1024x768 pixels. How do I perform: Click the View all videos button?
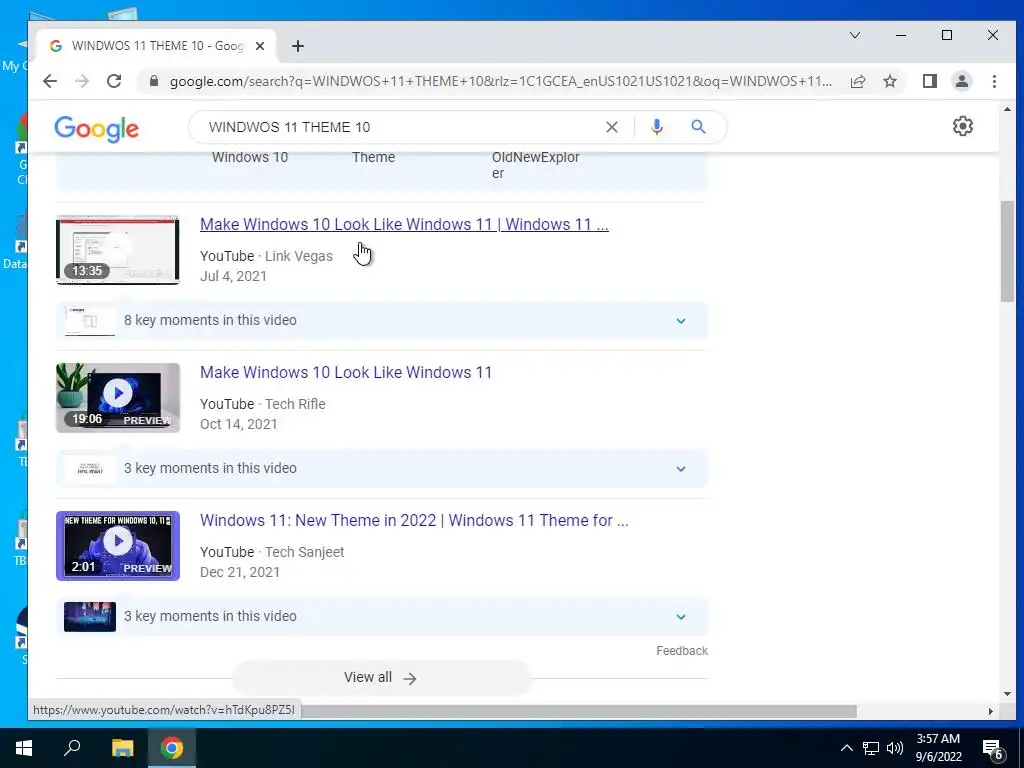(x=381, y=678)
